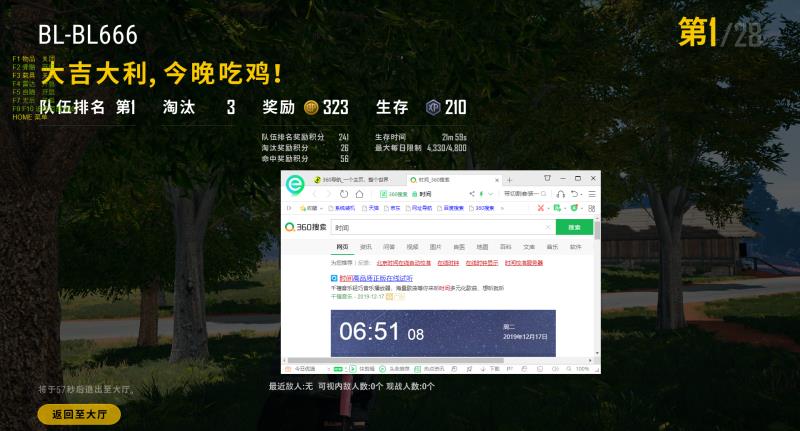Click the red scissors screenshot extension icon
This screenshot has width=800, height=431.
(541, 208)
